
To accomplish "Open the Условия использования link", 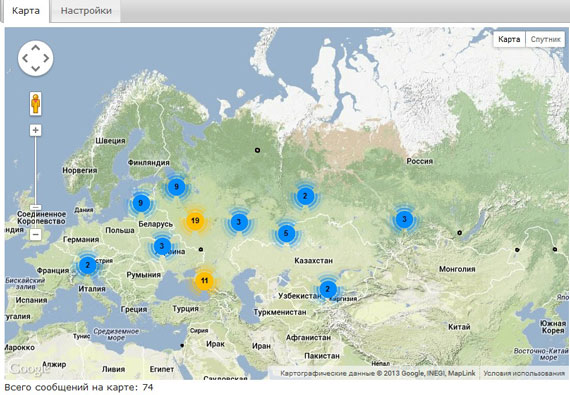I will 524,373.
